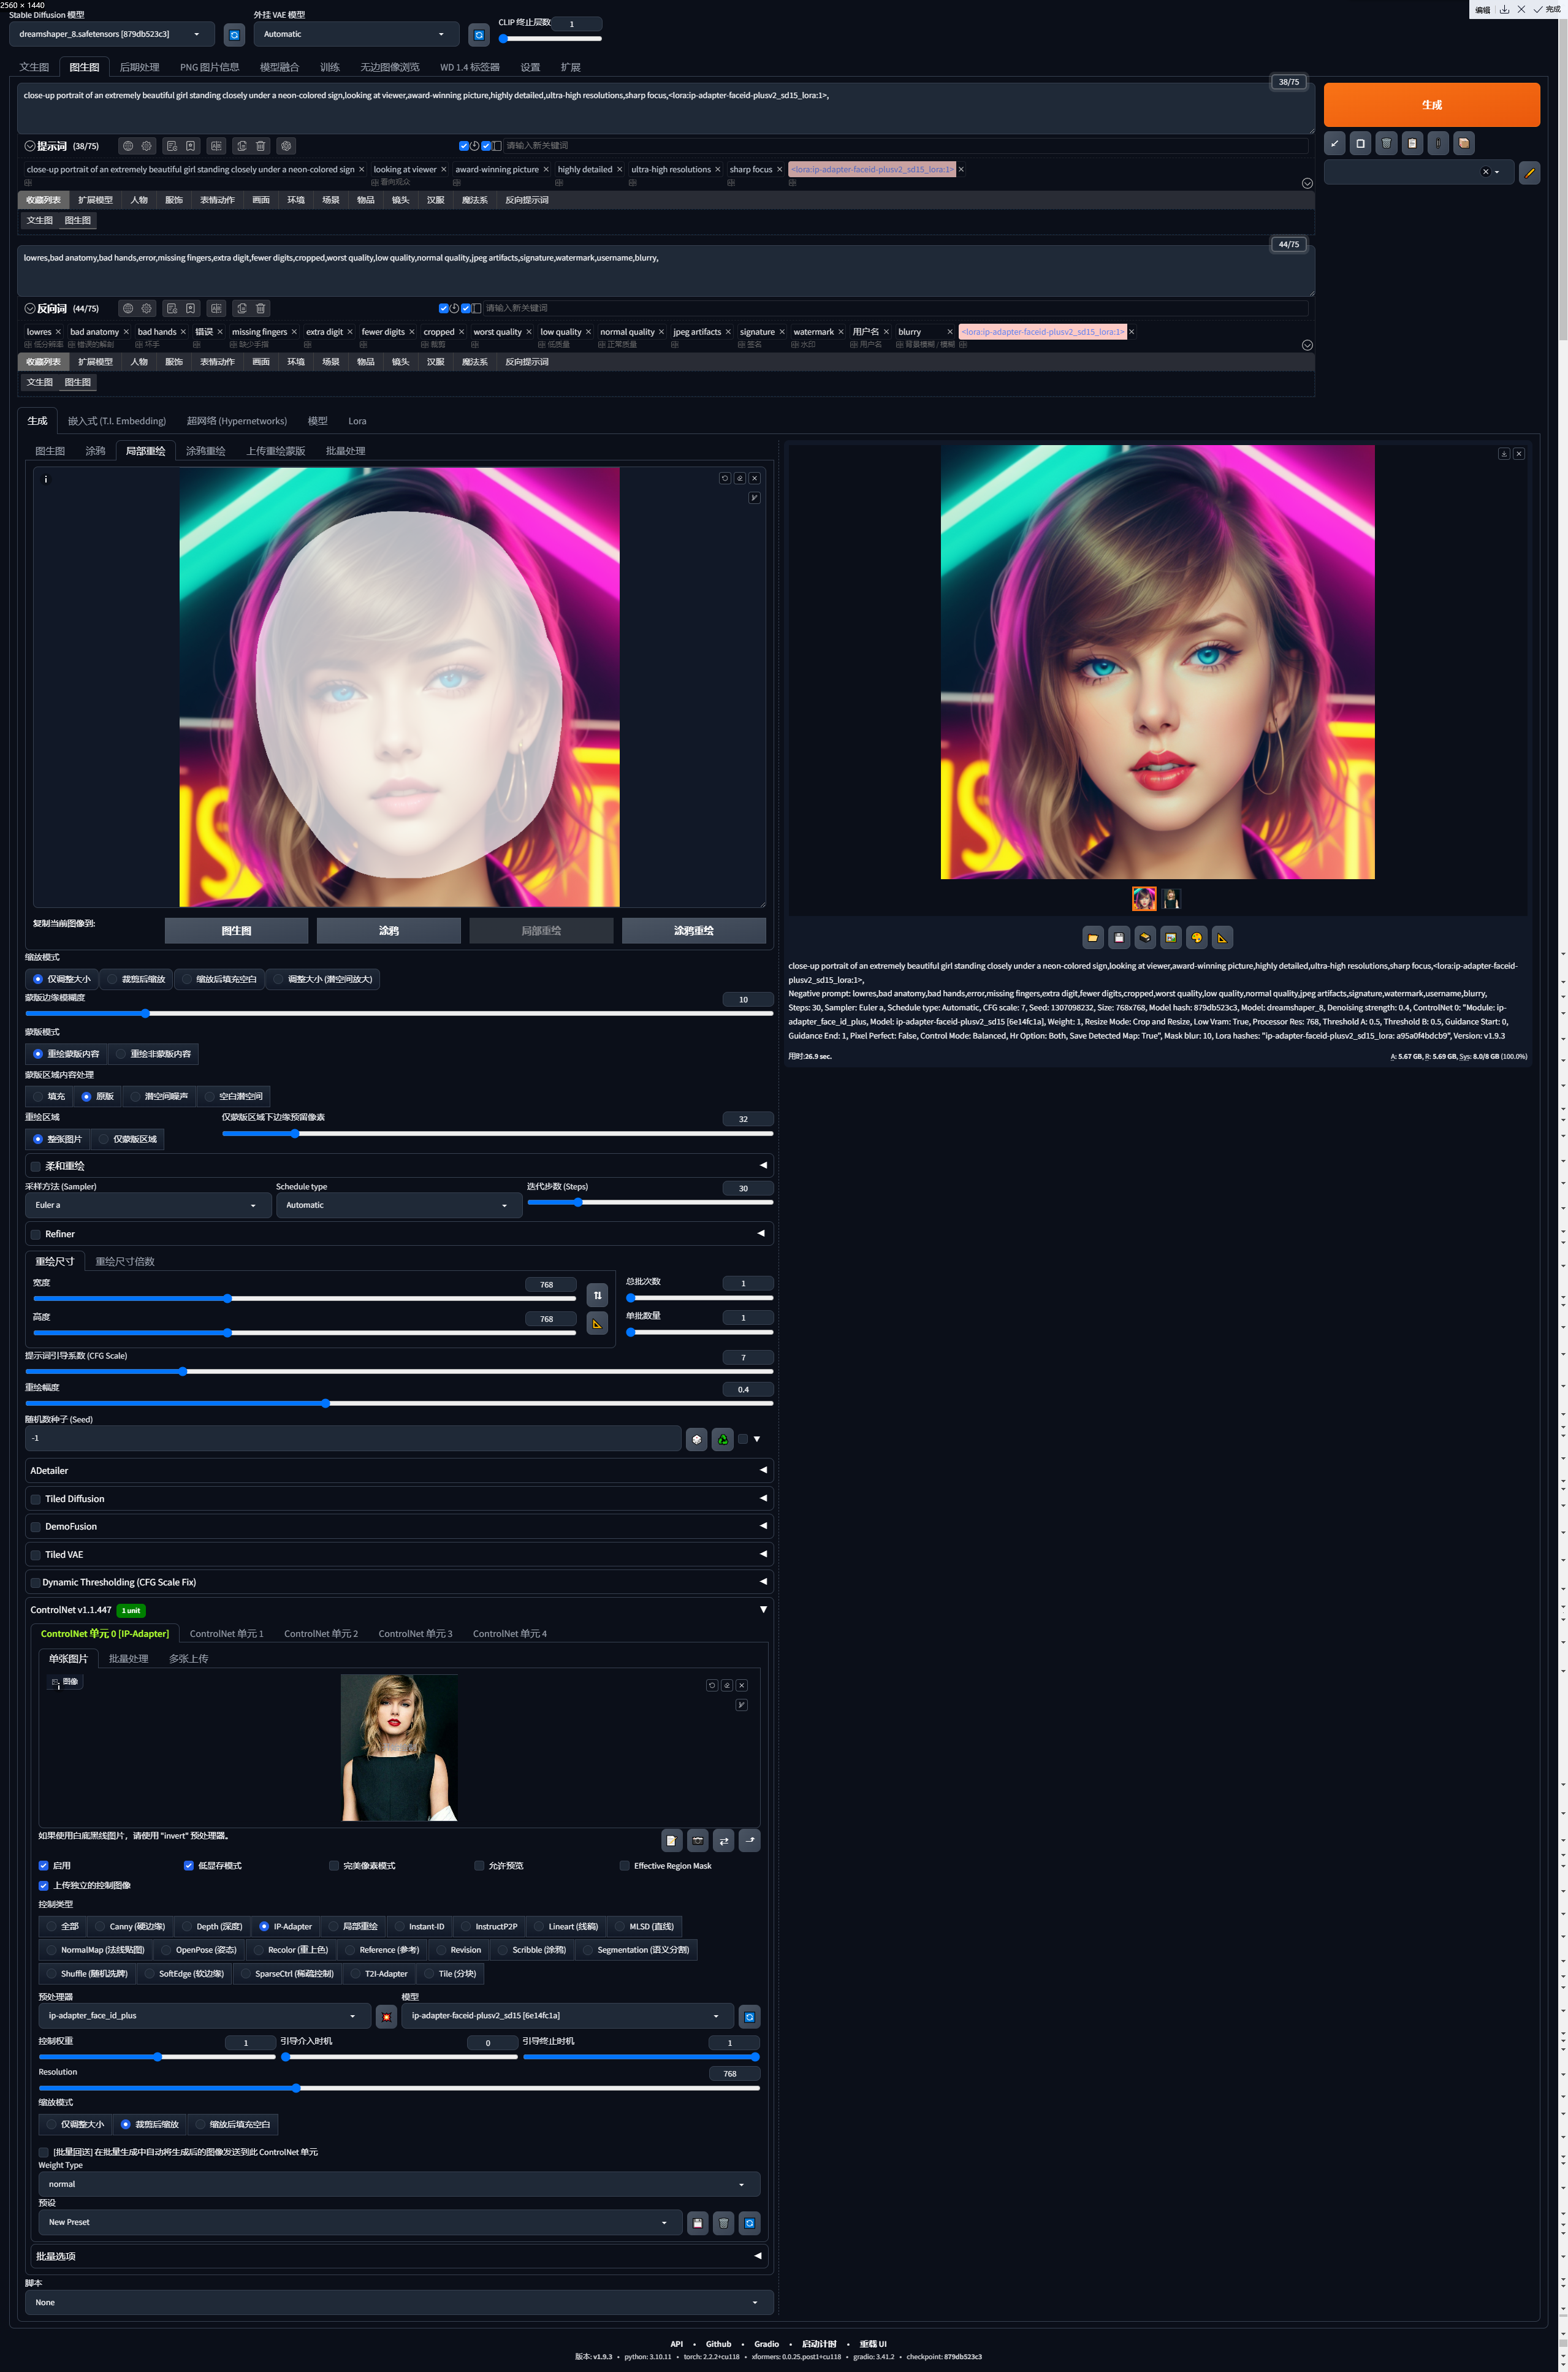Select 仅调整大小 scaling mode
The width and height of the screenshot is (1568, 2372).
coord(39,979)
